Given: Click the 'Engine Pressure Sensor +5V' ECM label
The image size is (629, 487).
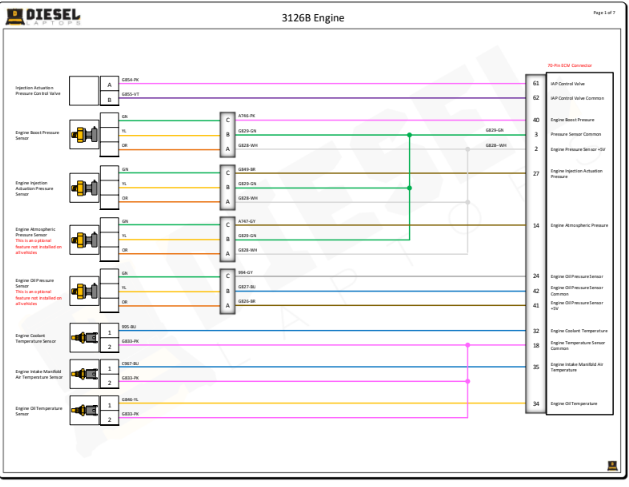Looking at the screenshot, I should coord(578,149).
